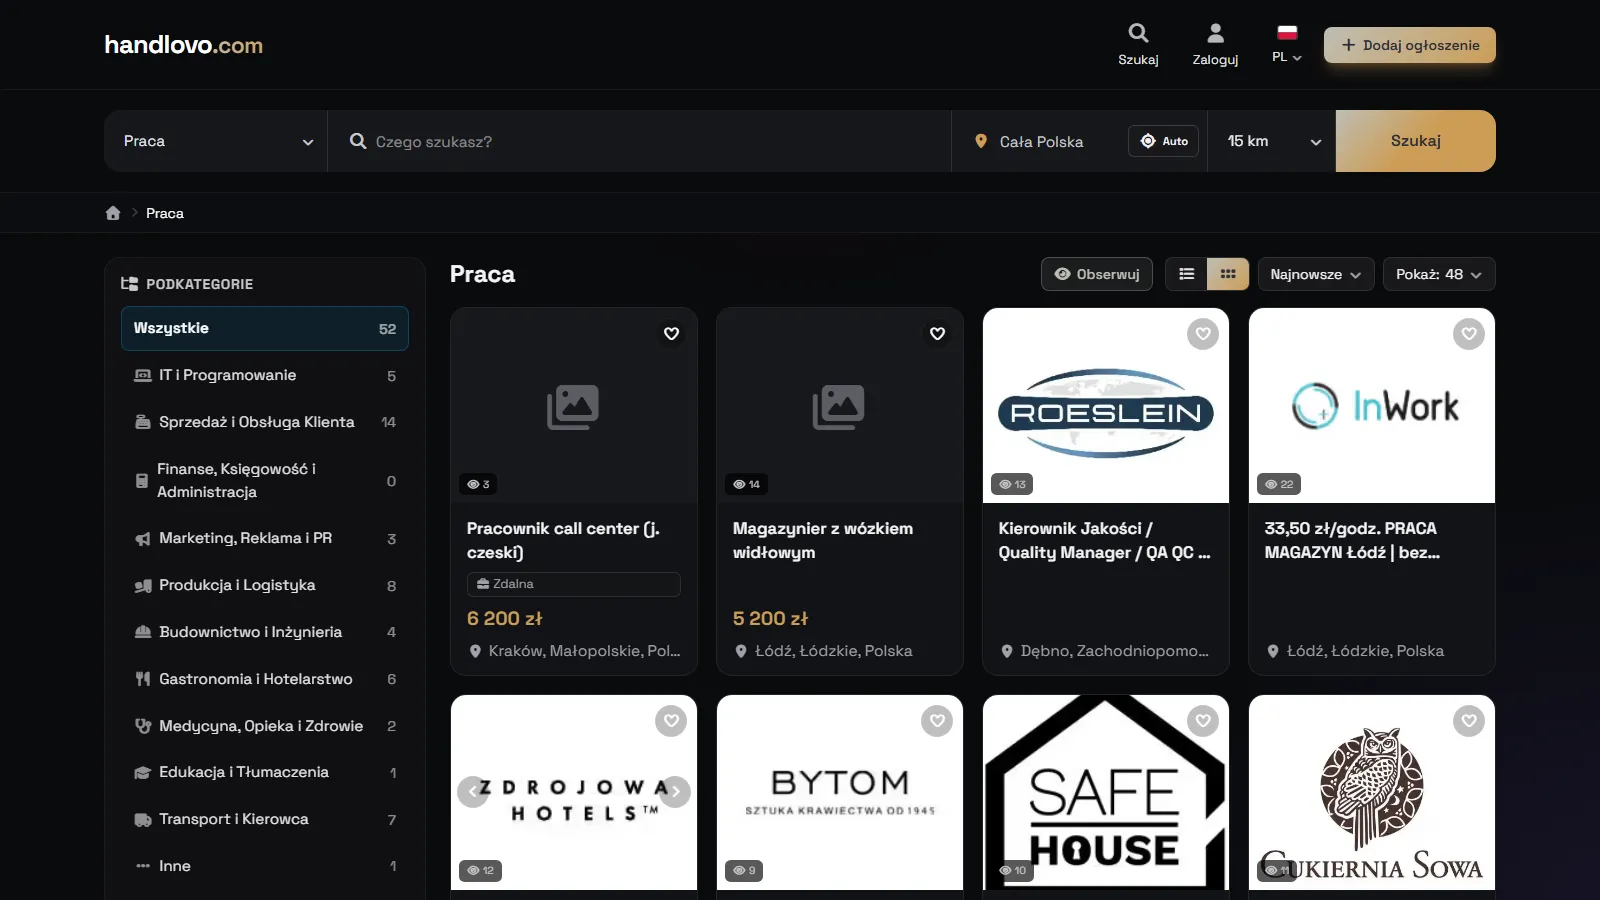Viewport: 1600px width, 900px height.
Task: Click the Dodaj ogłoszenie button
Action: 1410,45
